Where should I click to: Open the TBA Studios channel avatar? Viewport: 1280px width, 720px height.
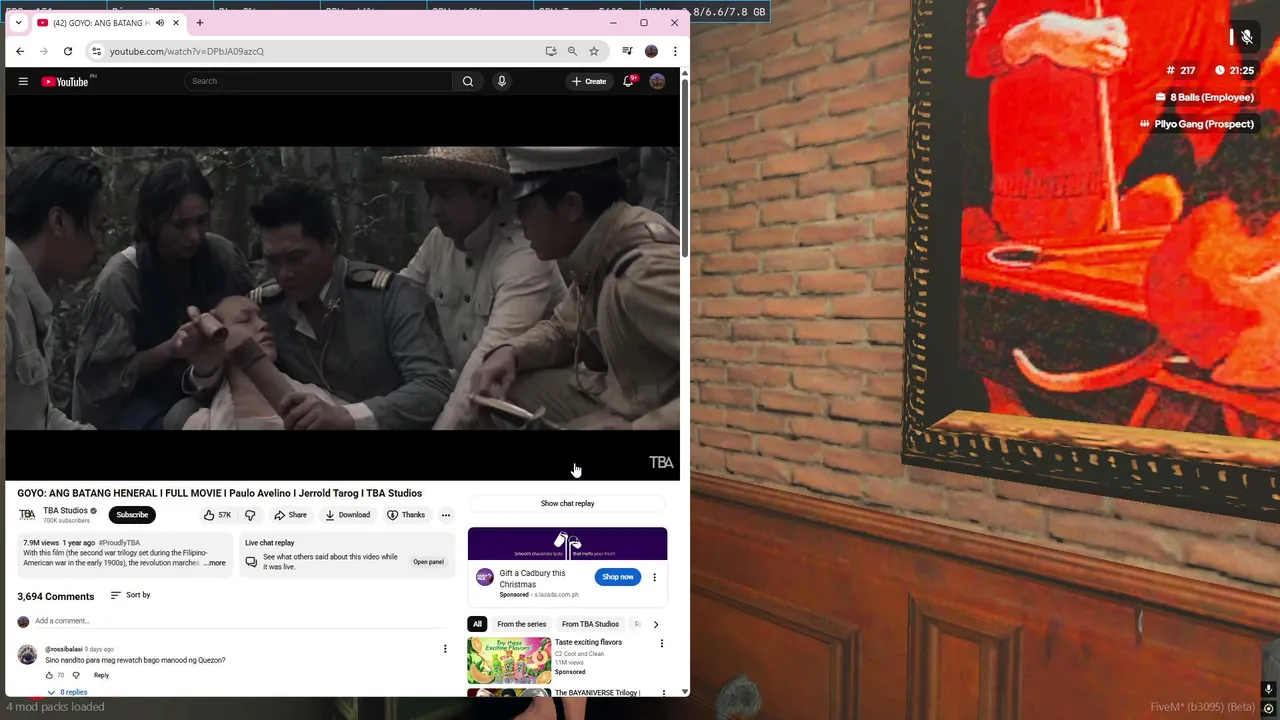(27, 515)
